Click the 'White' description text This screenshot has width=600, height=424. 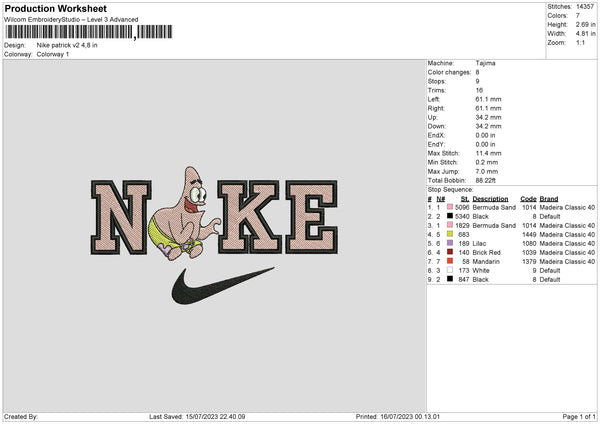[481, 271]
